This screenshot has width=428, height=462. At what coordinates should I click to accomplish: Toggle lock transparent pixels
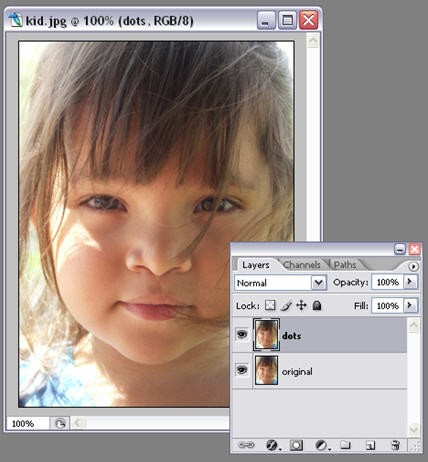coord(270,305)
